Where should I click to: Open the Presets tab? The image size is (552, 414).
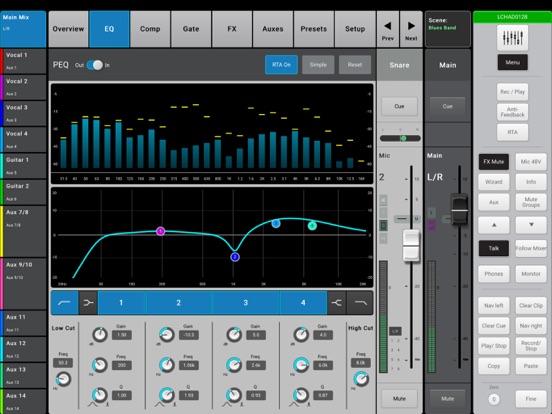click(314, 29)
